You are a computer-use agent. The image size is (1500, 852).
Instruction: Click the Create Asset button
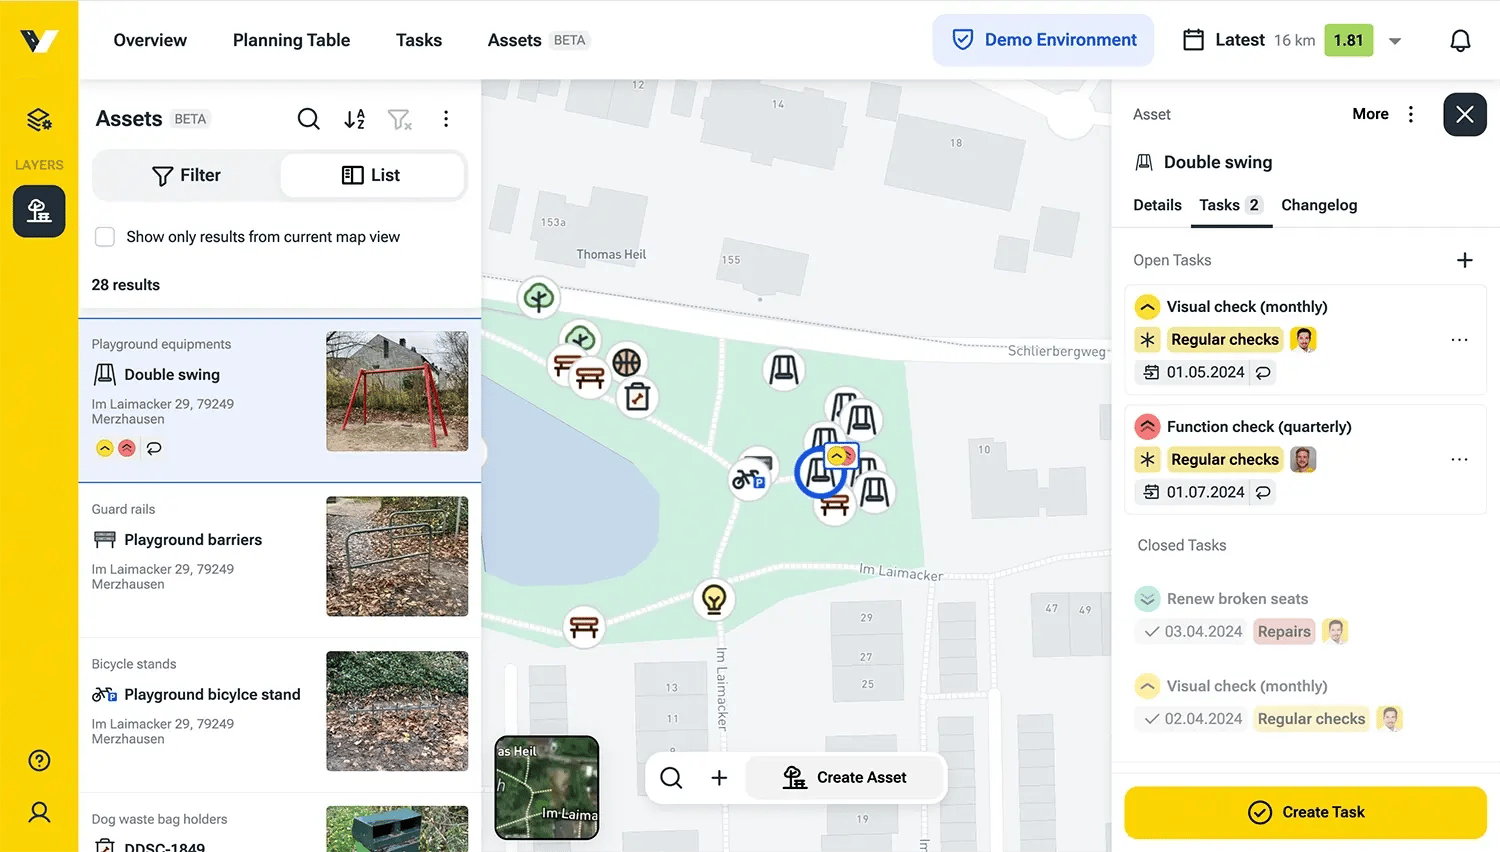845,777
